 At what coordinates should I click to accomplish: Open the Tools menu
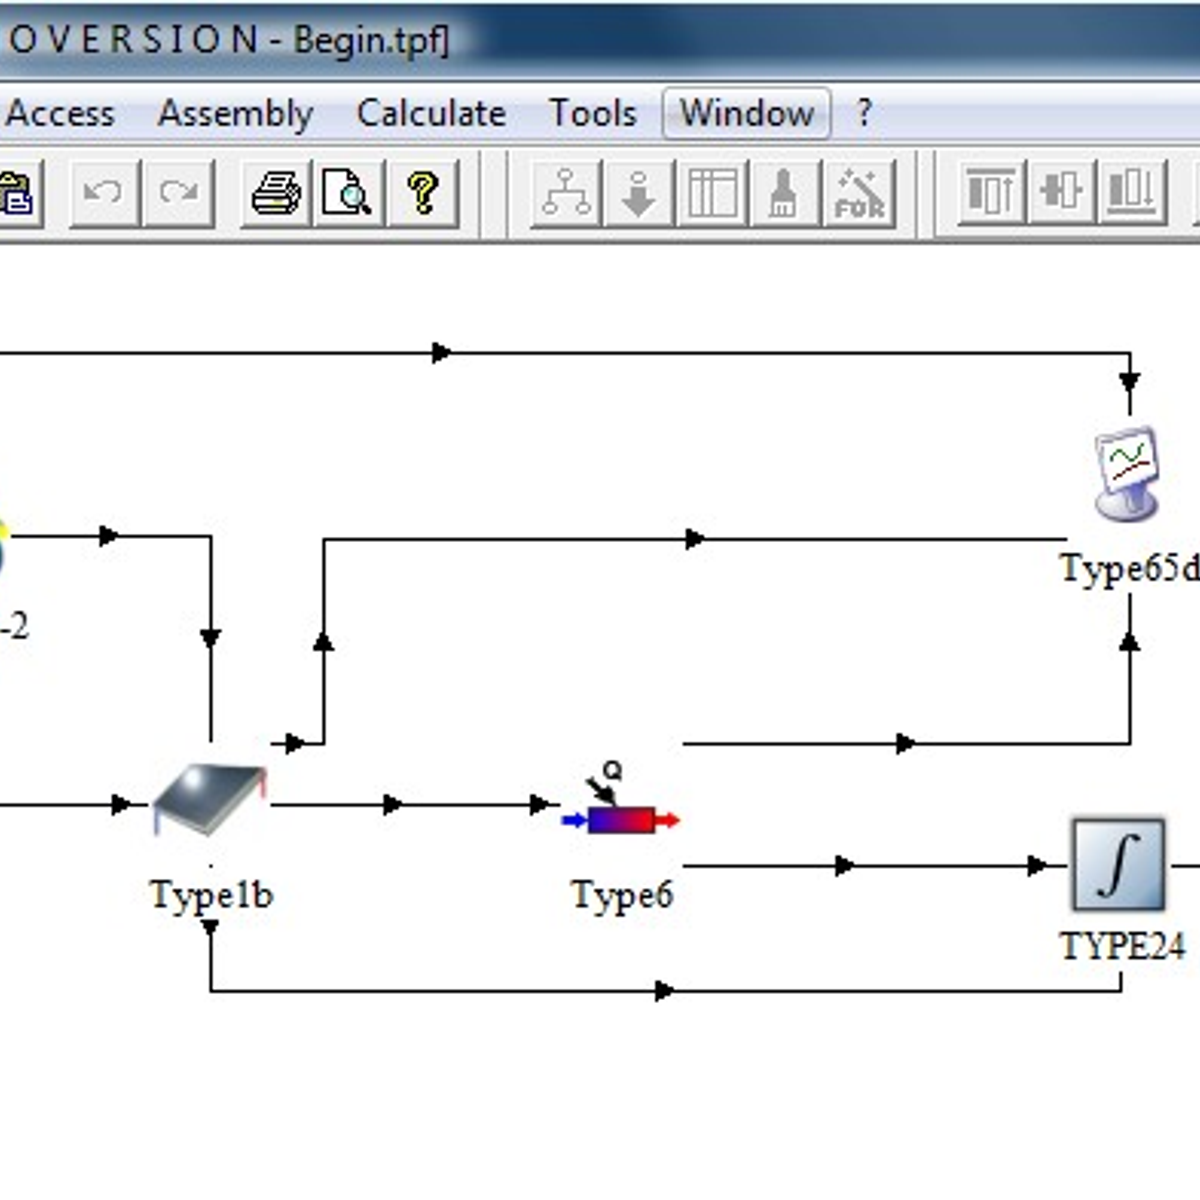pyautogui.click(x=592, y=113)
